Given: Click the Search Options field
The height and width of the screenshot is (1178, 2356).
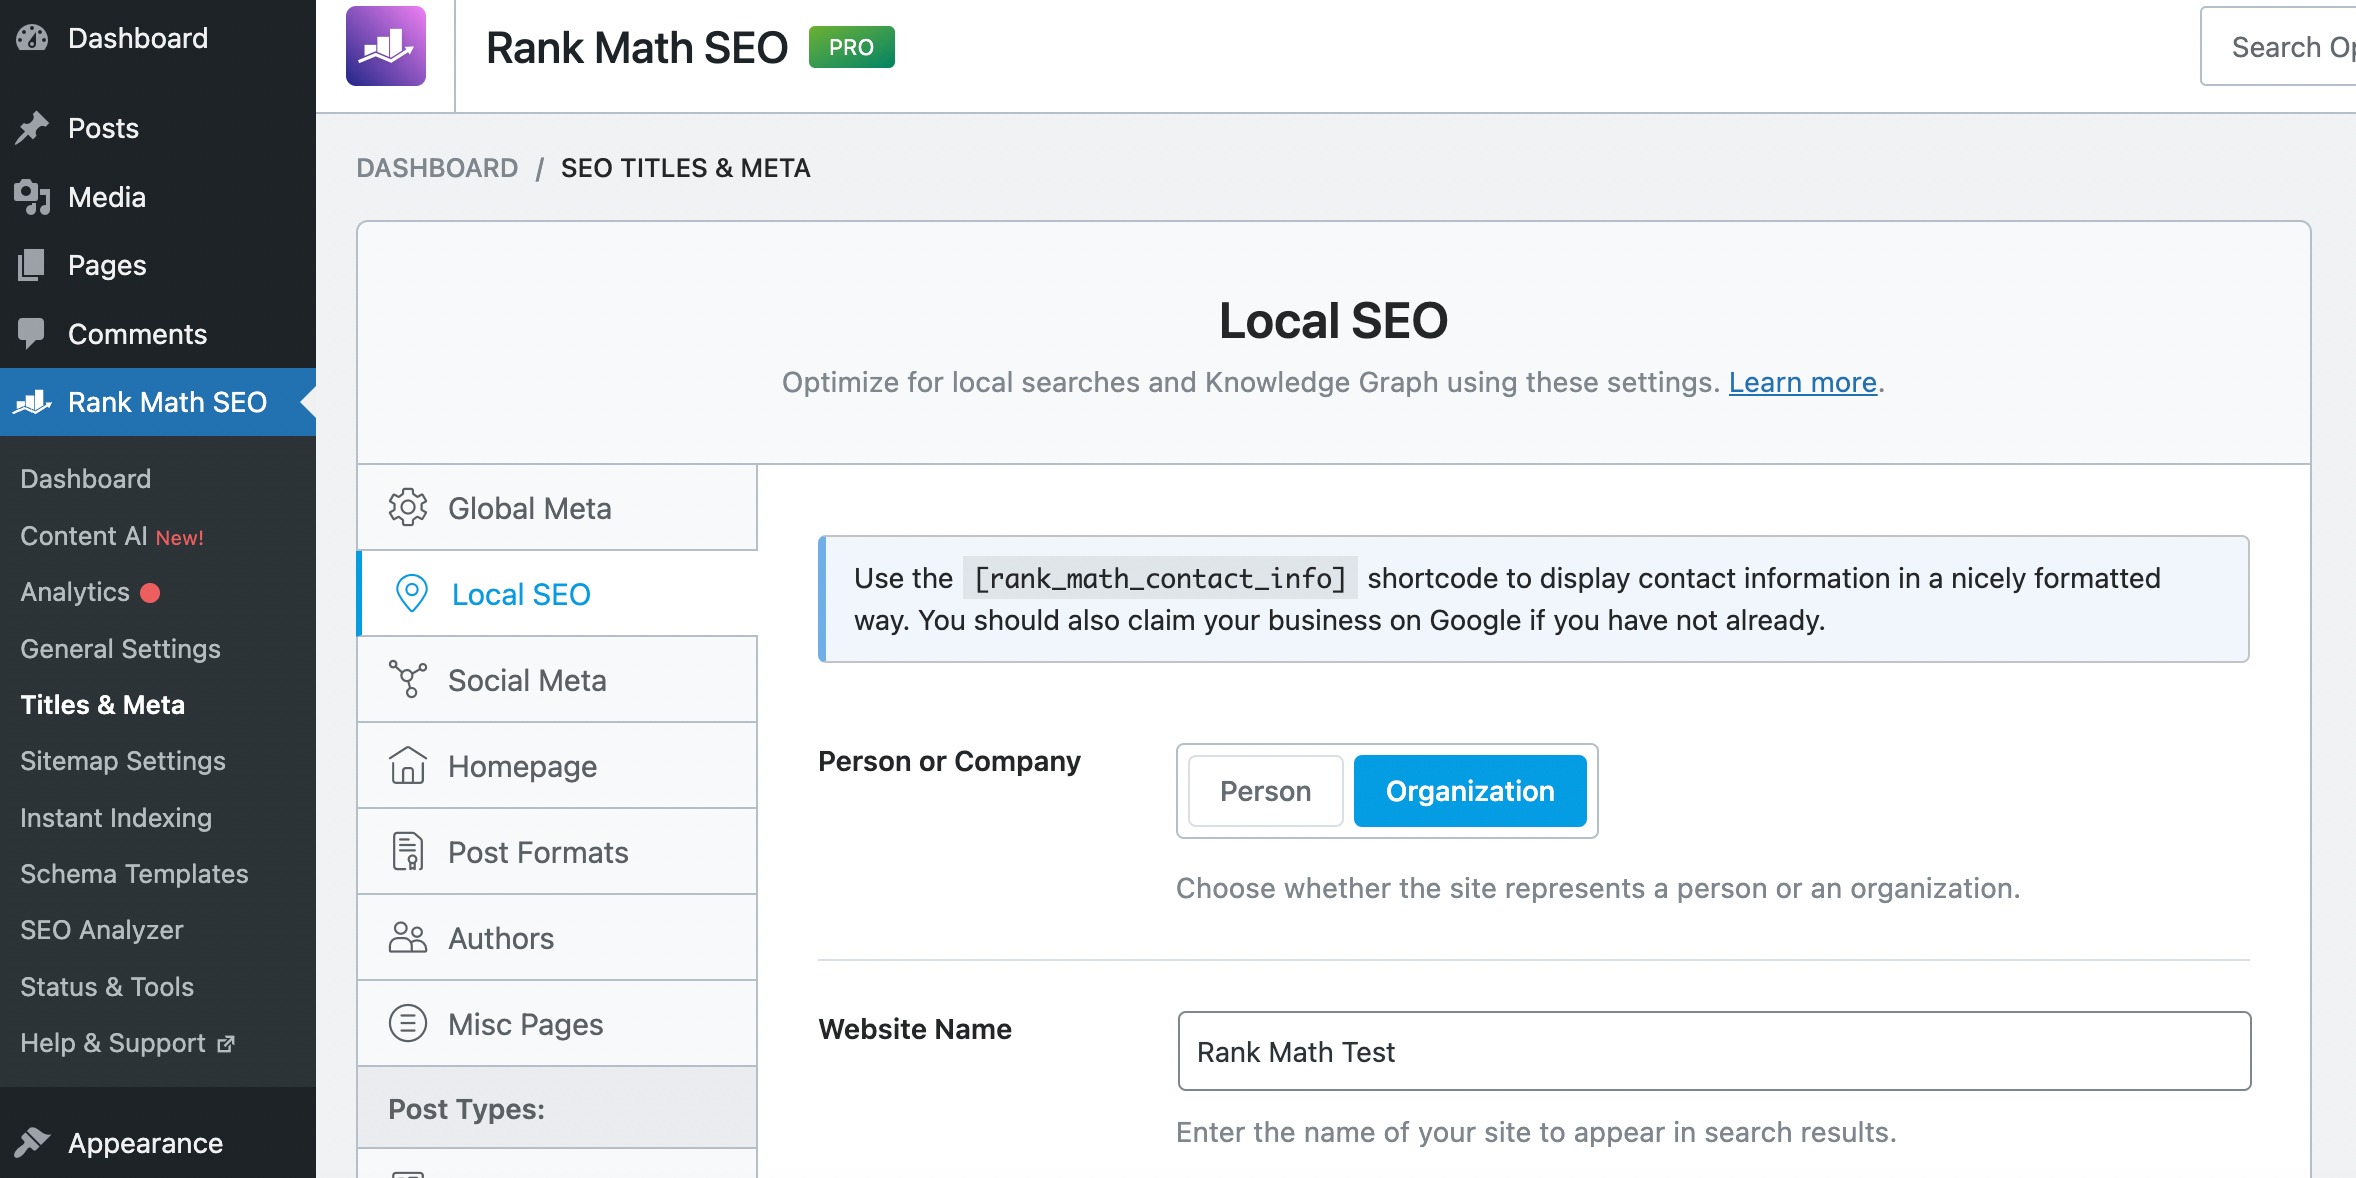Looking at the screenshot, I should [x=2278, y=46].
